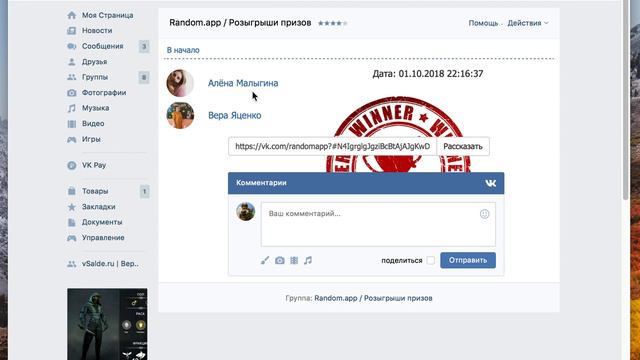Open Друзья in sidebar
The height and width of the screenshot is (360, 640).
94,62
